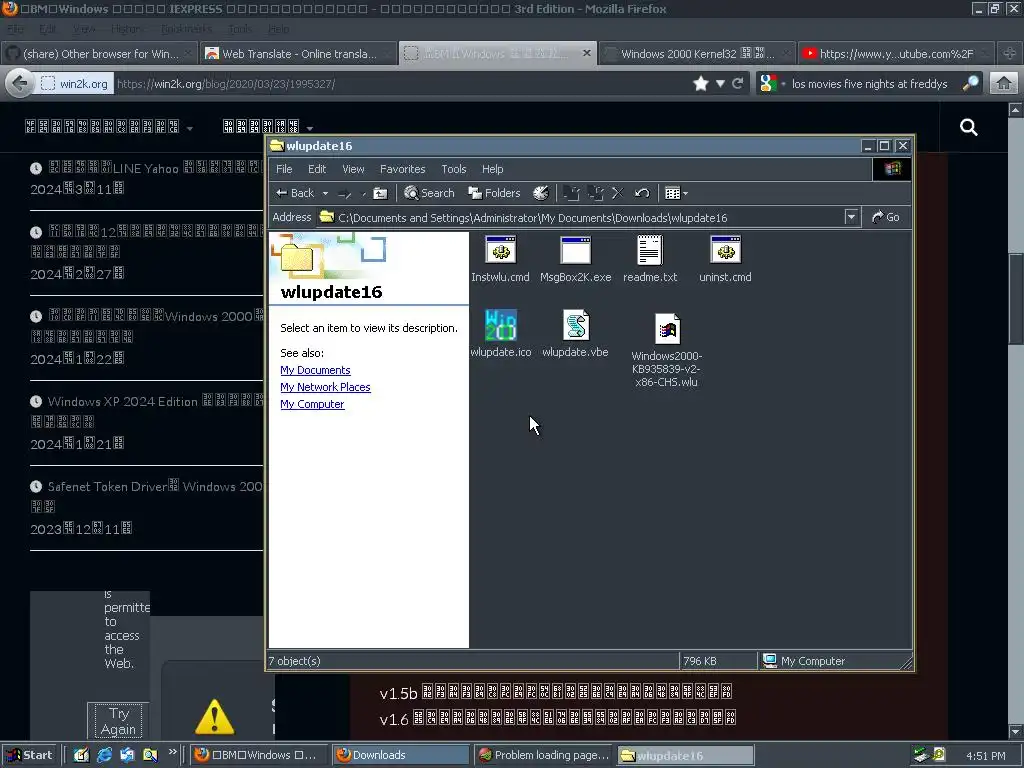This screenshot has height=768, width=1024.
Task: Close the active Firefox tab
Action: 586,54
